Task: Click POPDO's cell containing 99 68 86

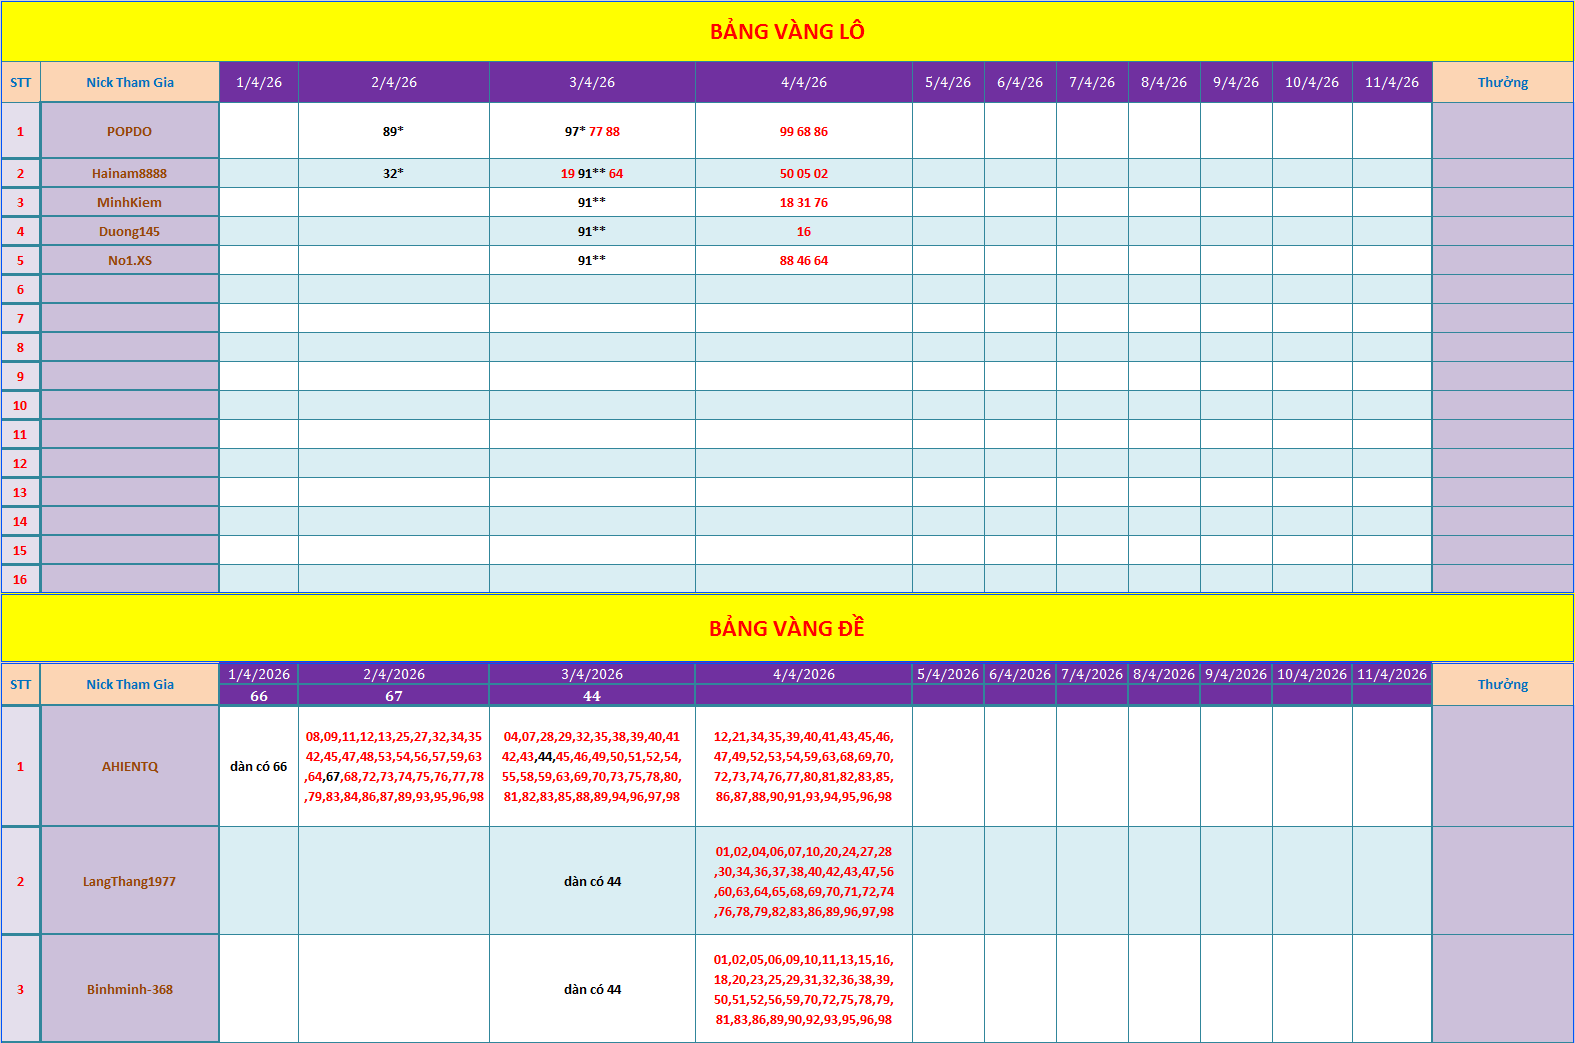Action: pyautogui.click(x=804, y=131)
